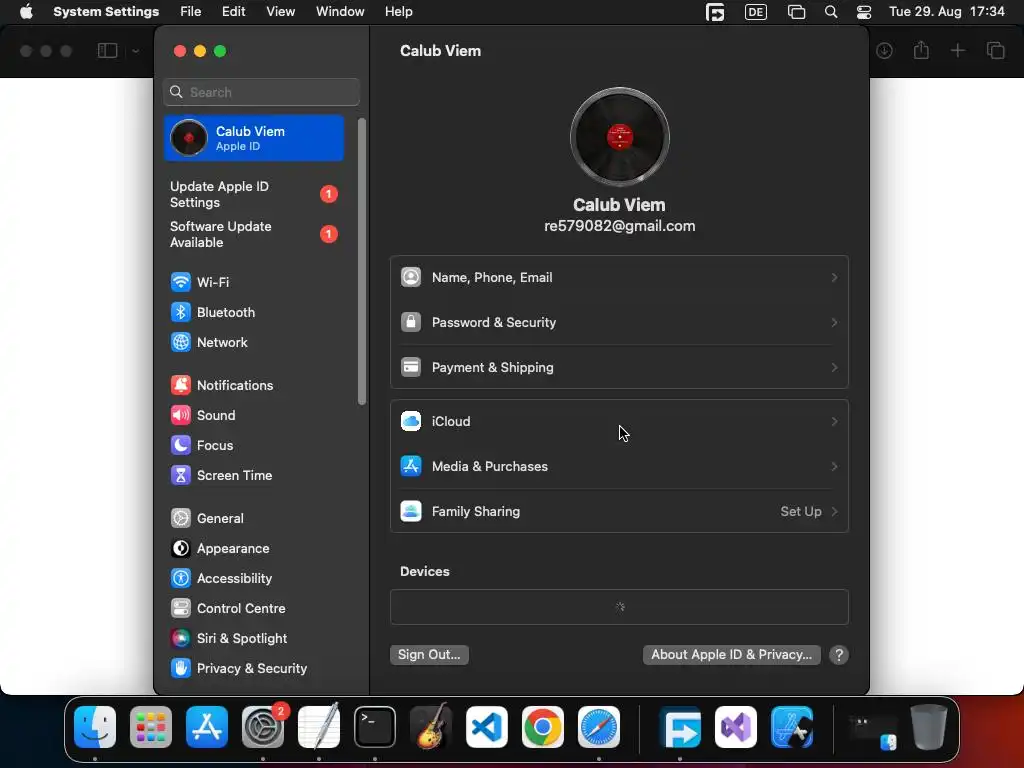Click the sidebar scrollbar
Image resolution: width=1024 pixels, height=768 pixels.
362,261
